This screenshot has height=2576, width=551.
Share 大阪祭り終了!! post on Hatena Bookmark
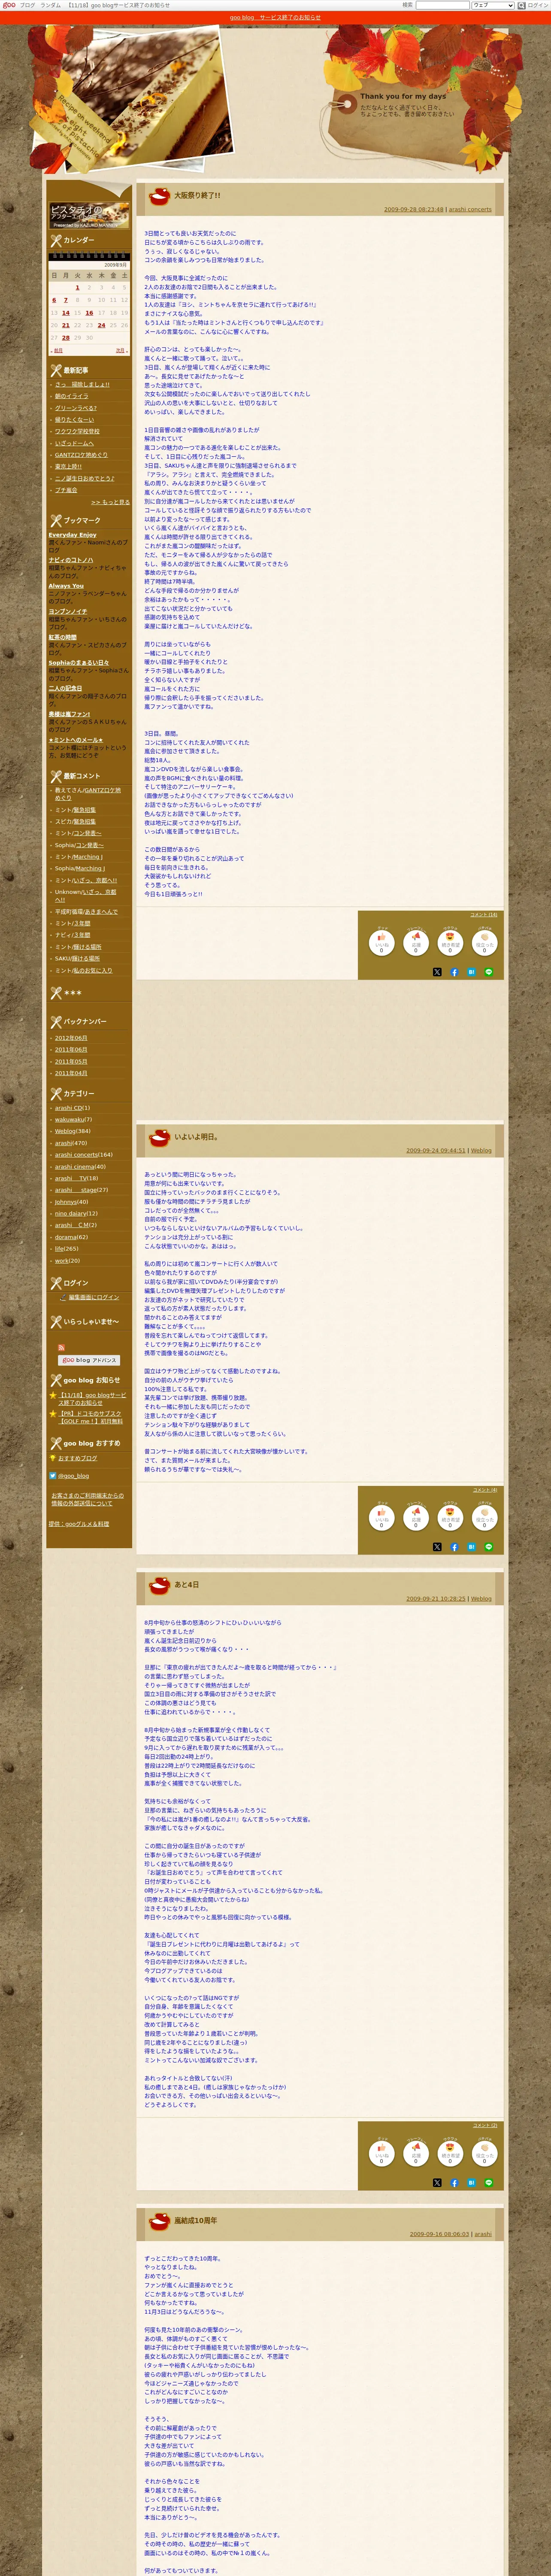pyautogui.click(x=471, y=972)
